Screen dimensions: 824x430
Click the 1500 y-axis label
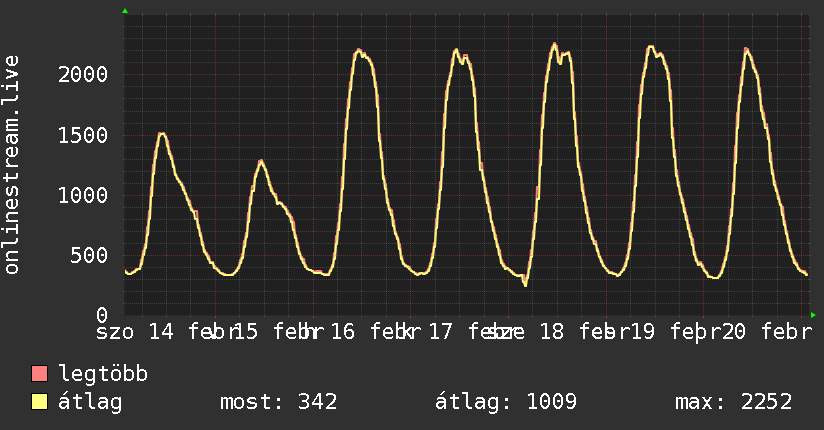click(83, 136)
